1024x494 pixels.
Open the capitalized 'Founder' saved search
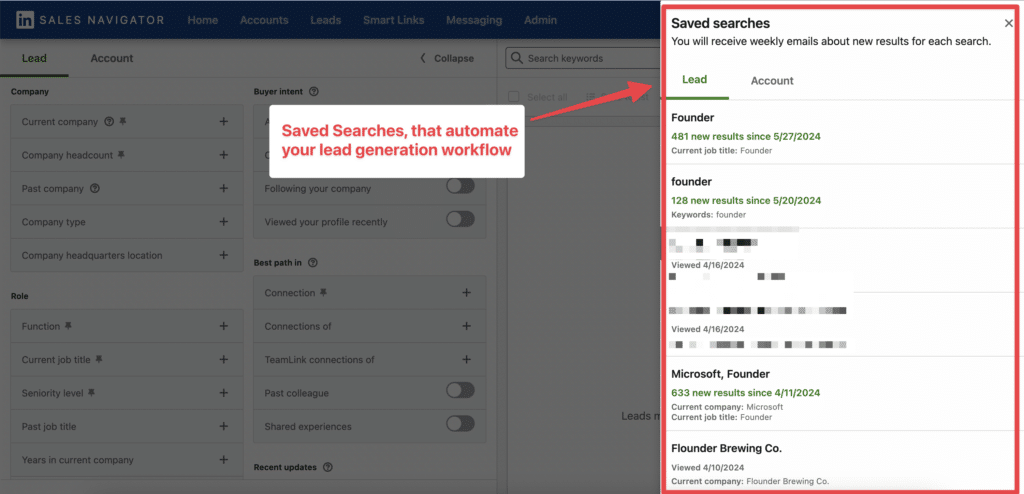pyautogui.click(x=692, y=118)
